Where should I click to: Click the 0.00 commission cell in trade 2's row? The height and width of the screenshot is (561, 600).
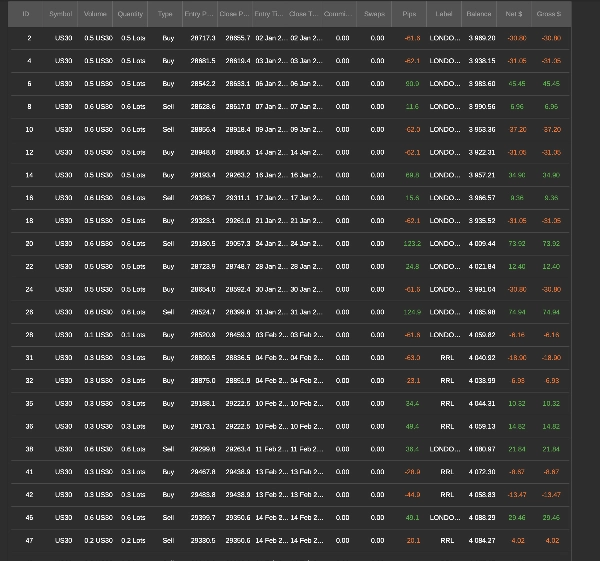point(342,38)
